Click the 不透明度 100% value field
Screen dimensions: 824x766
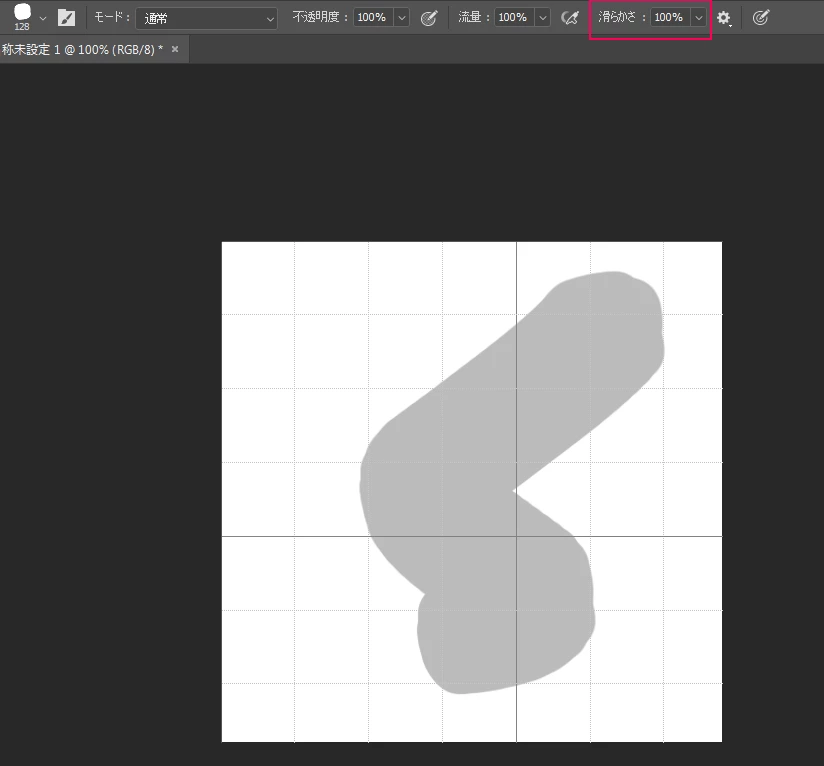[x=373, y=17]
